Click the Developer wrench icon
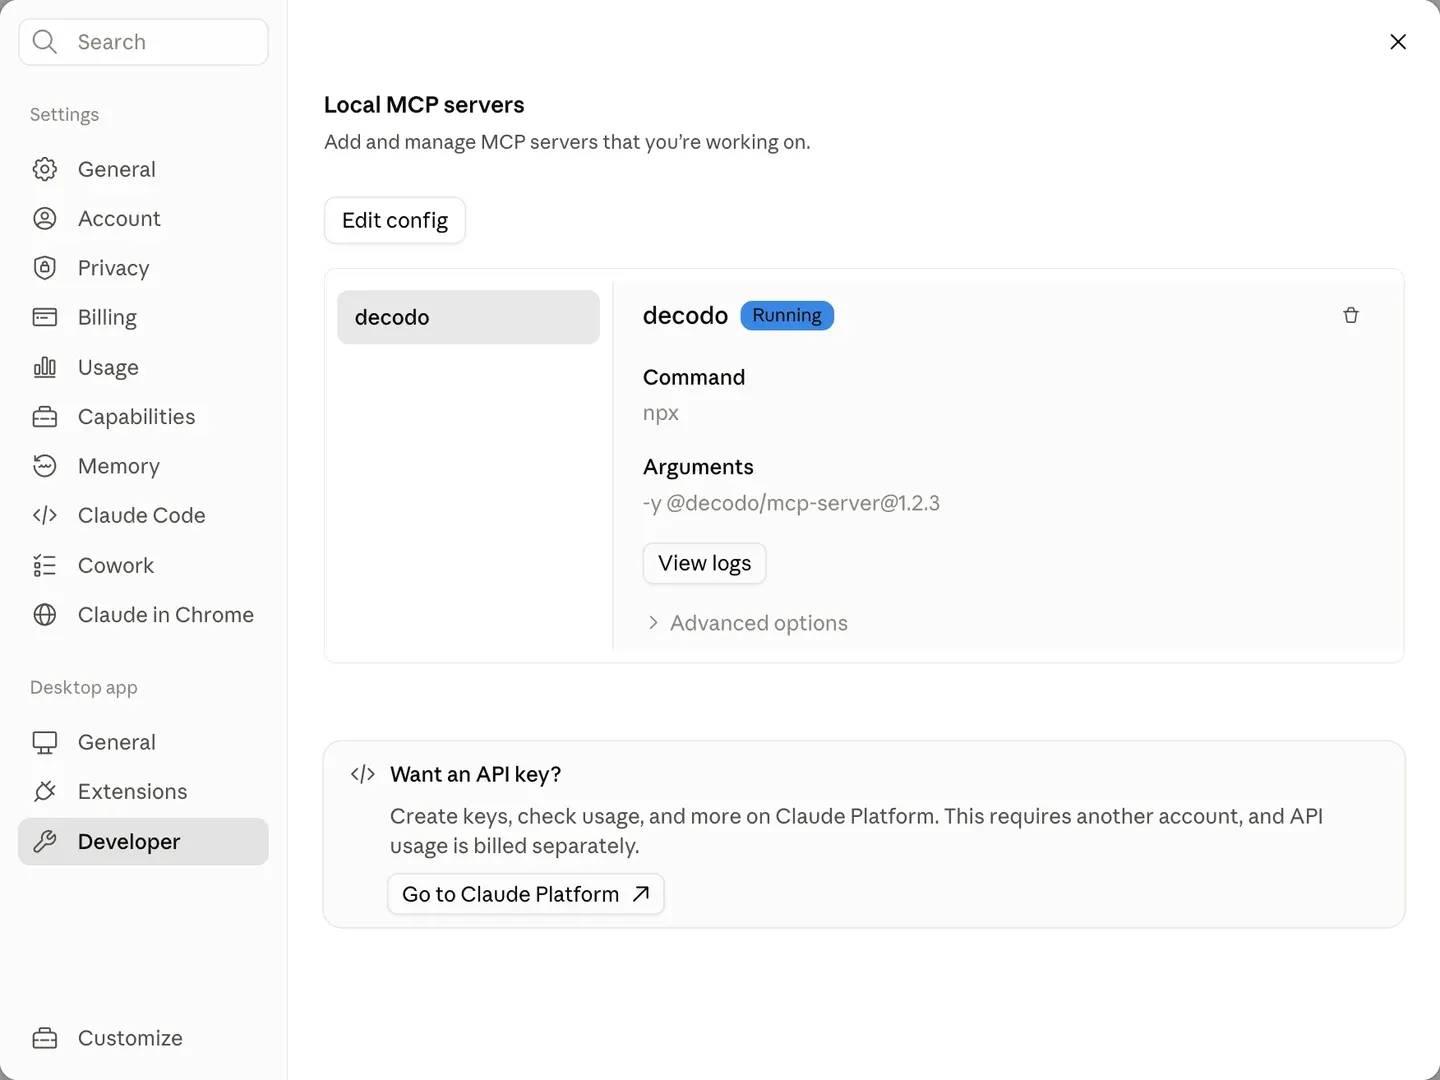The width and height of the screenshot is (1440, 1080). (x=45, y=841)
